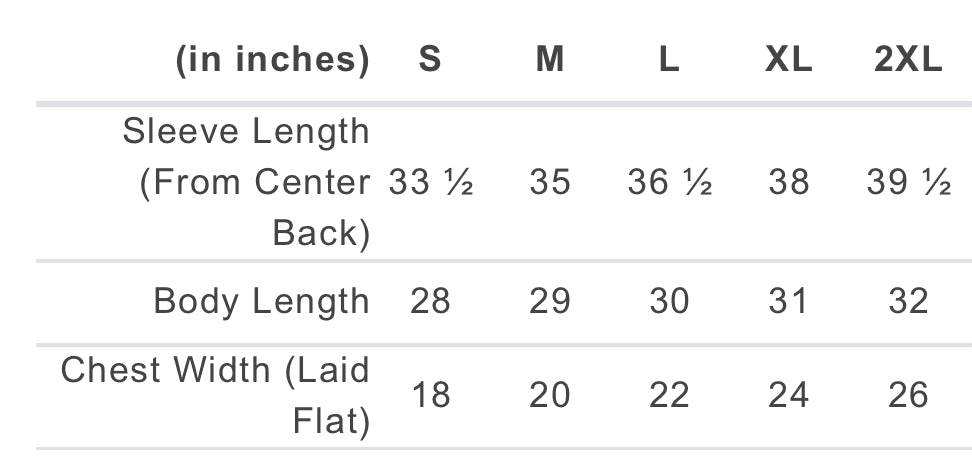
Task: Click the "(in inches)" header label
Action: (272, 60)
